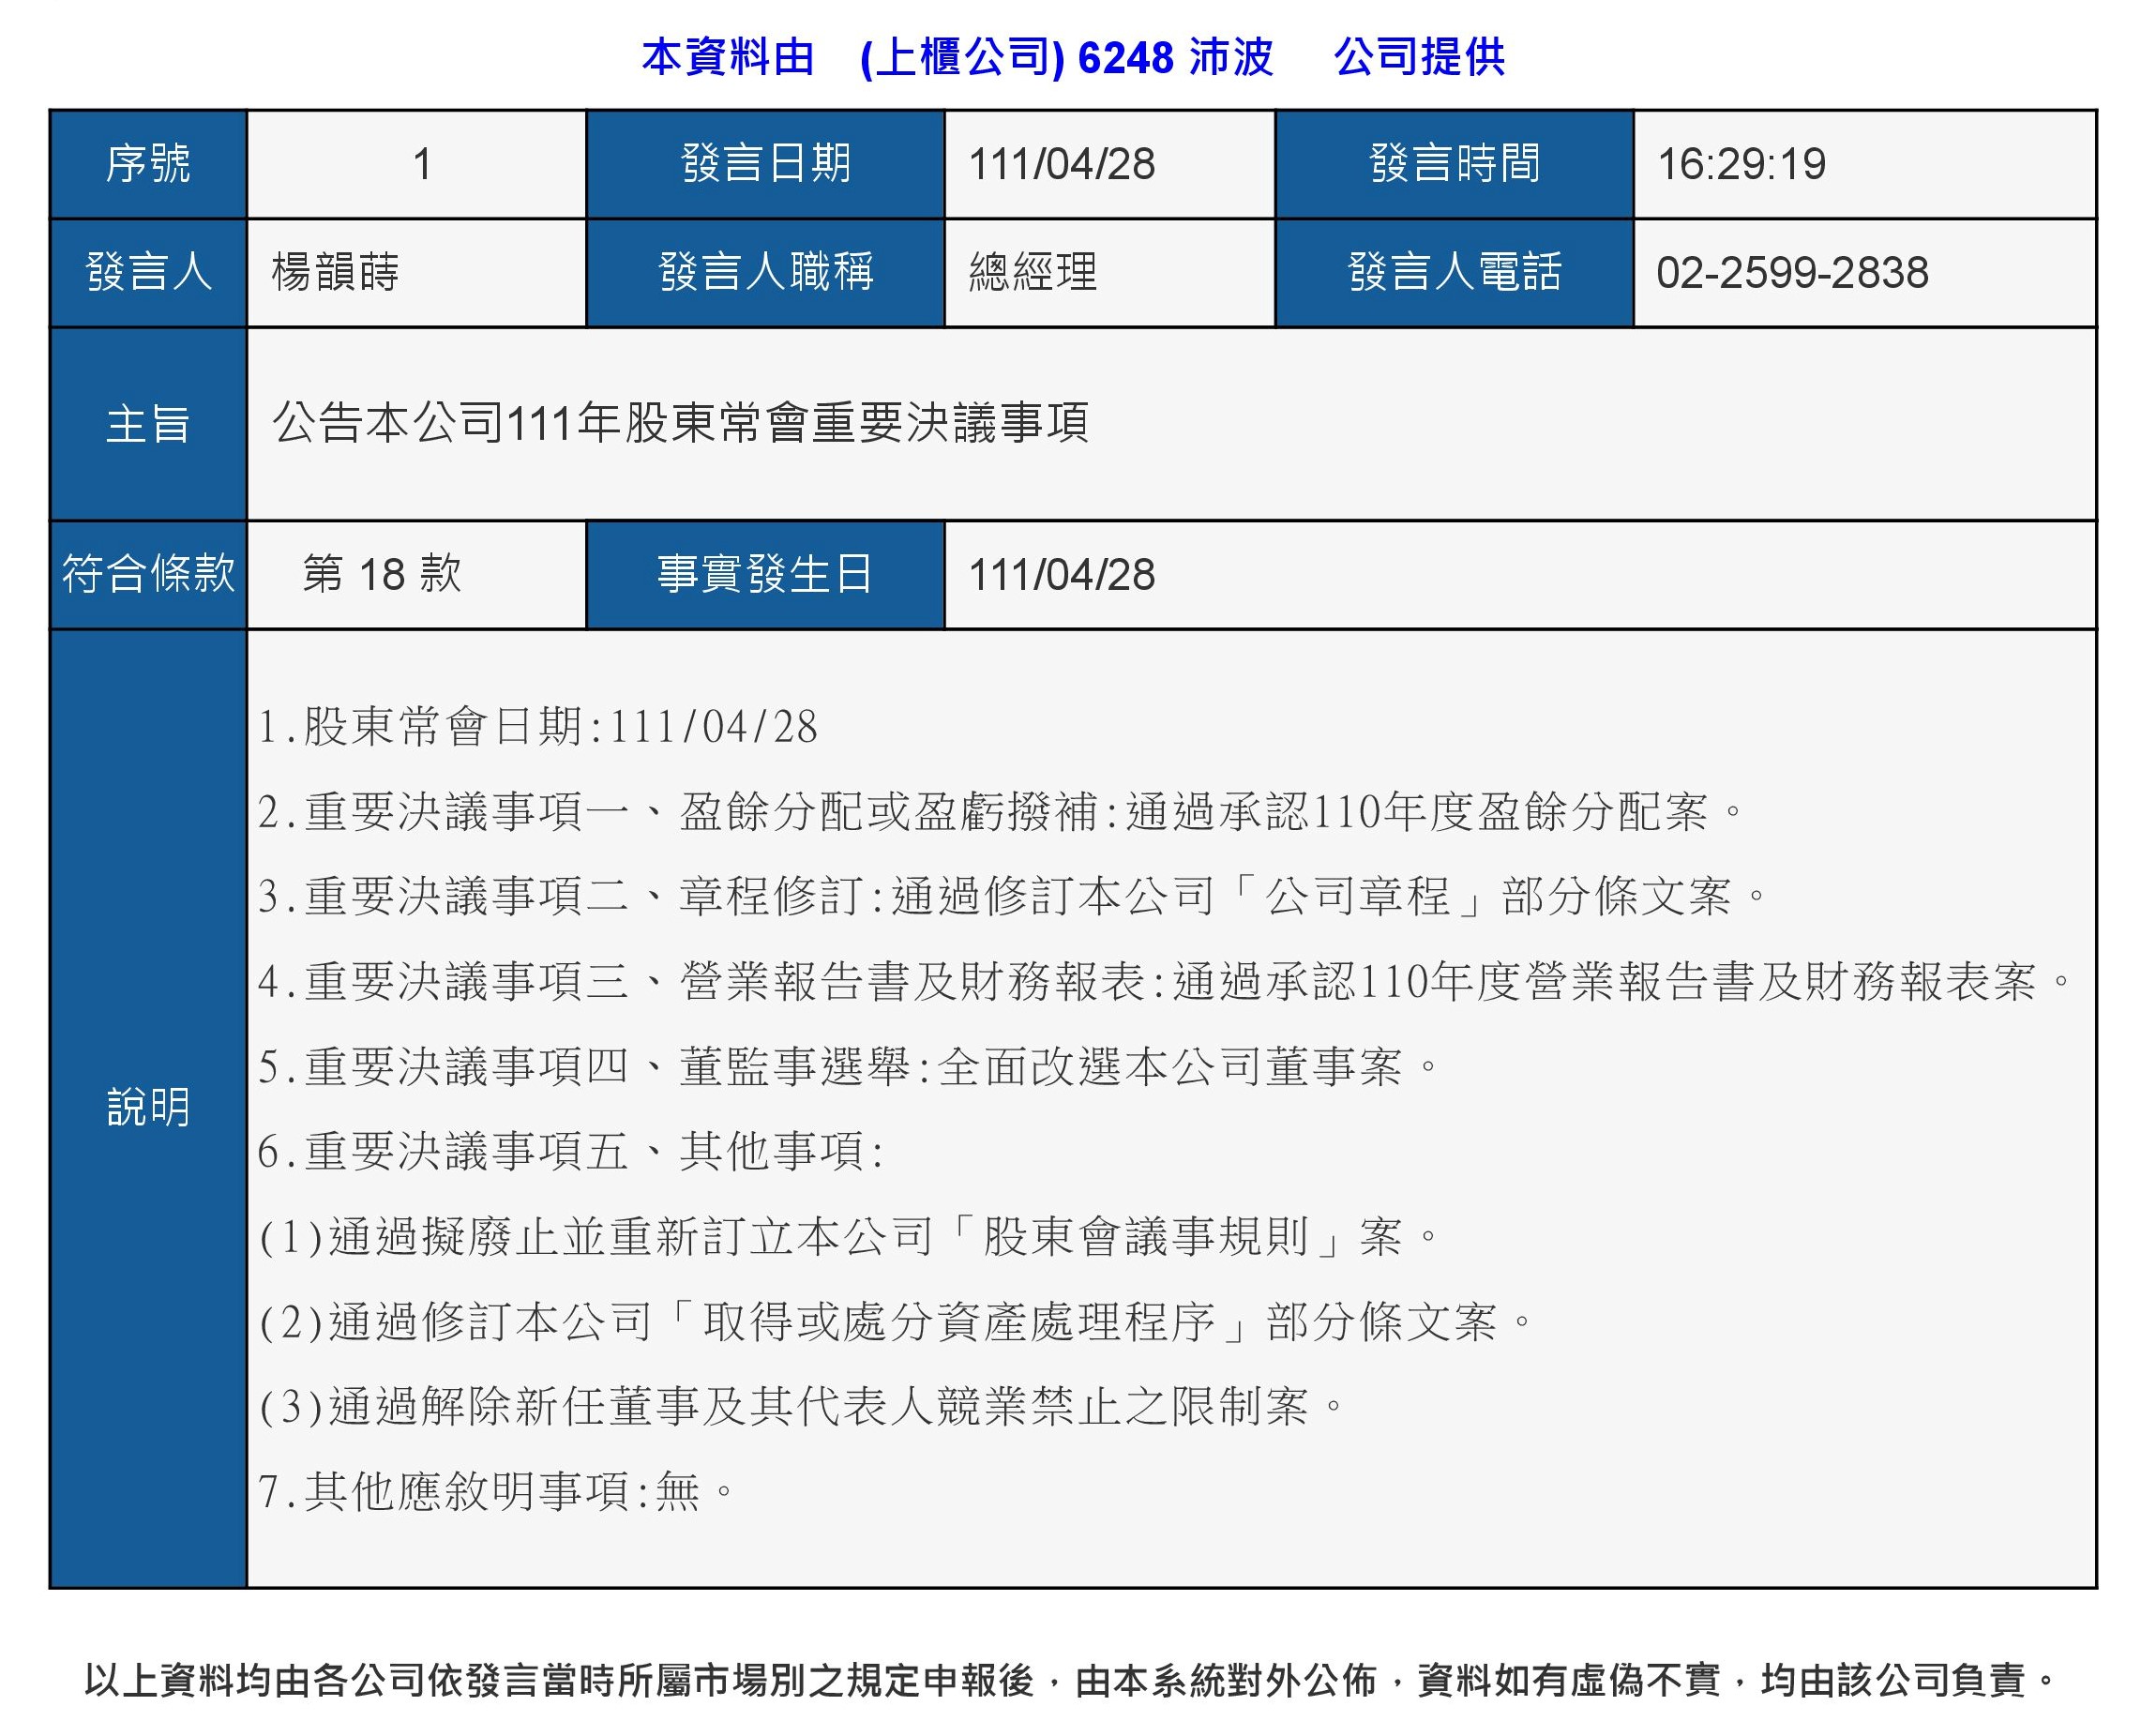This screenshot has height=1736, width=2141.
Task: Click line 2 about 盈餘分配或盈虧撥補
Action: coord(1001,812)
